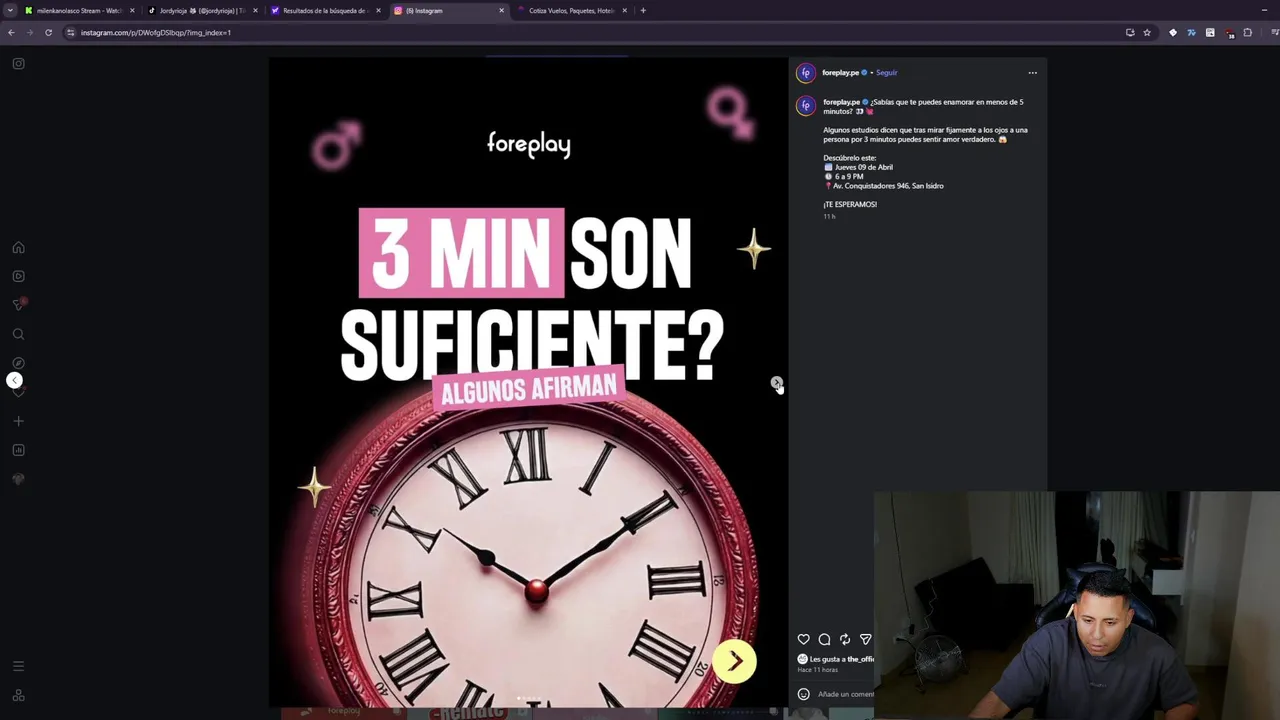
Task: Open Messages icon with notification badge
Action: coord(18,304)
